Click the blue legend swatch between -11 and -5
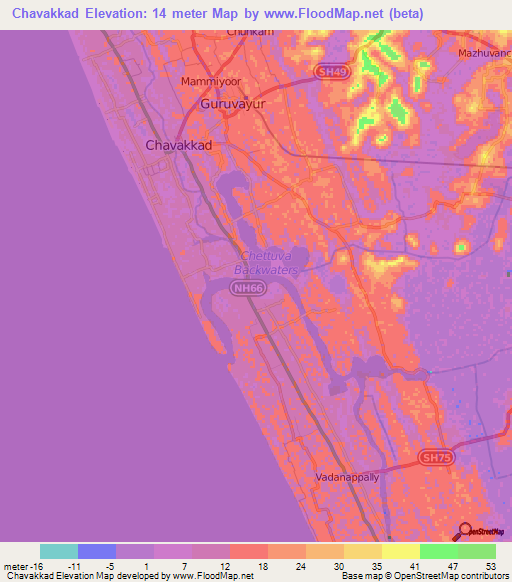512x582 pixels. pyautogui.click(x=97, y=552)
